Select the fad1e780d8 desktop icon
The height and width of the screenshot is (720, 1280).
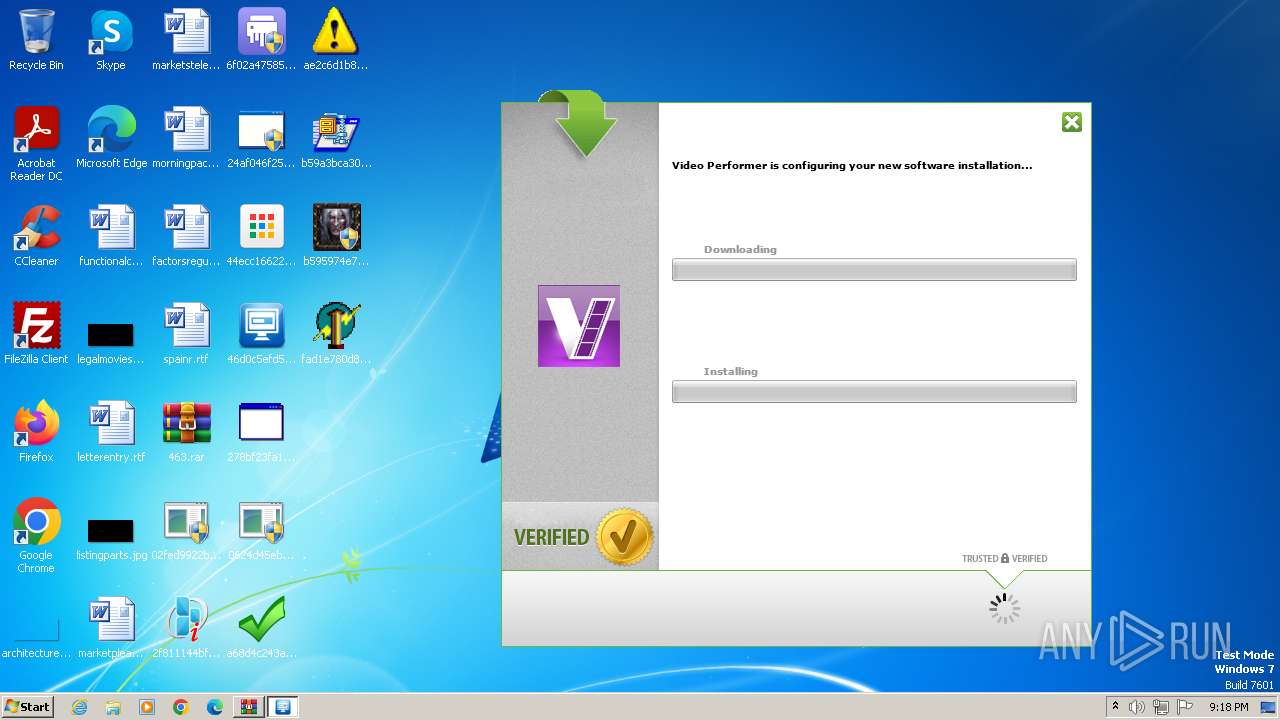(x=336, y=334)
